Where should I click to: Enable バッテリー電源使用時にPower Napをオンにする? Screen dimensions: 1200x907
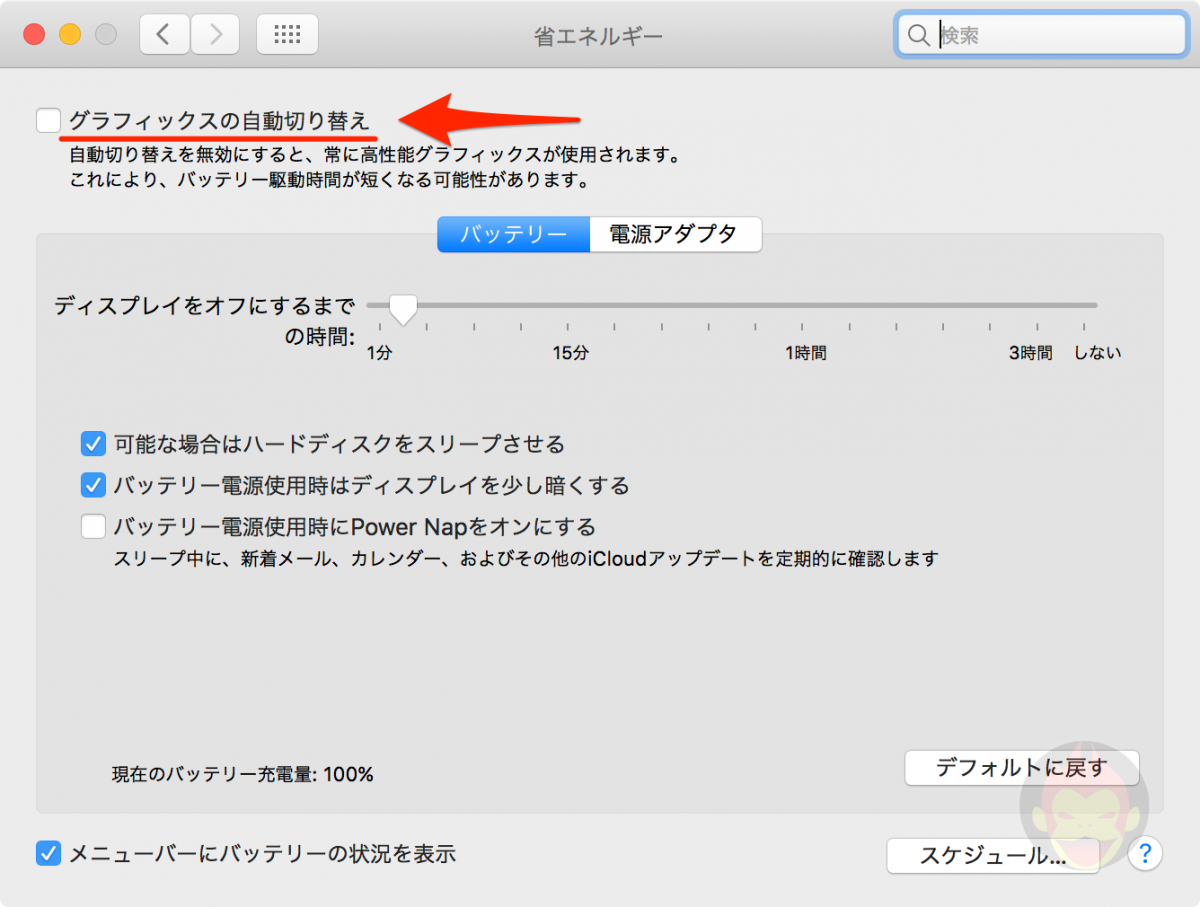coord(93,526)
